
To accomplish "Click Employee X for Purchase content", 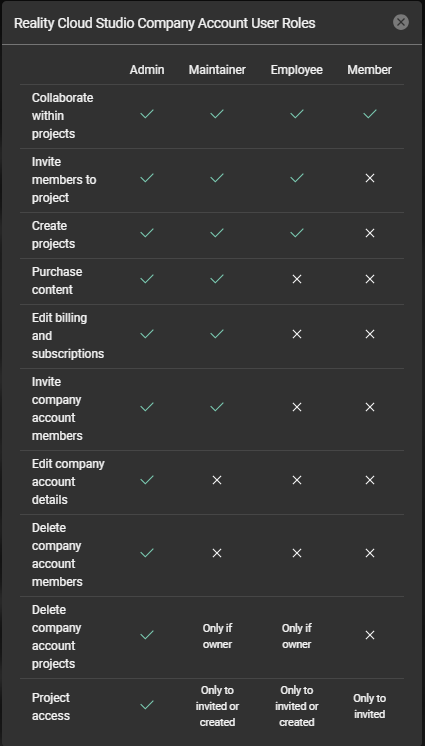I will 297,279.
